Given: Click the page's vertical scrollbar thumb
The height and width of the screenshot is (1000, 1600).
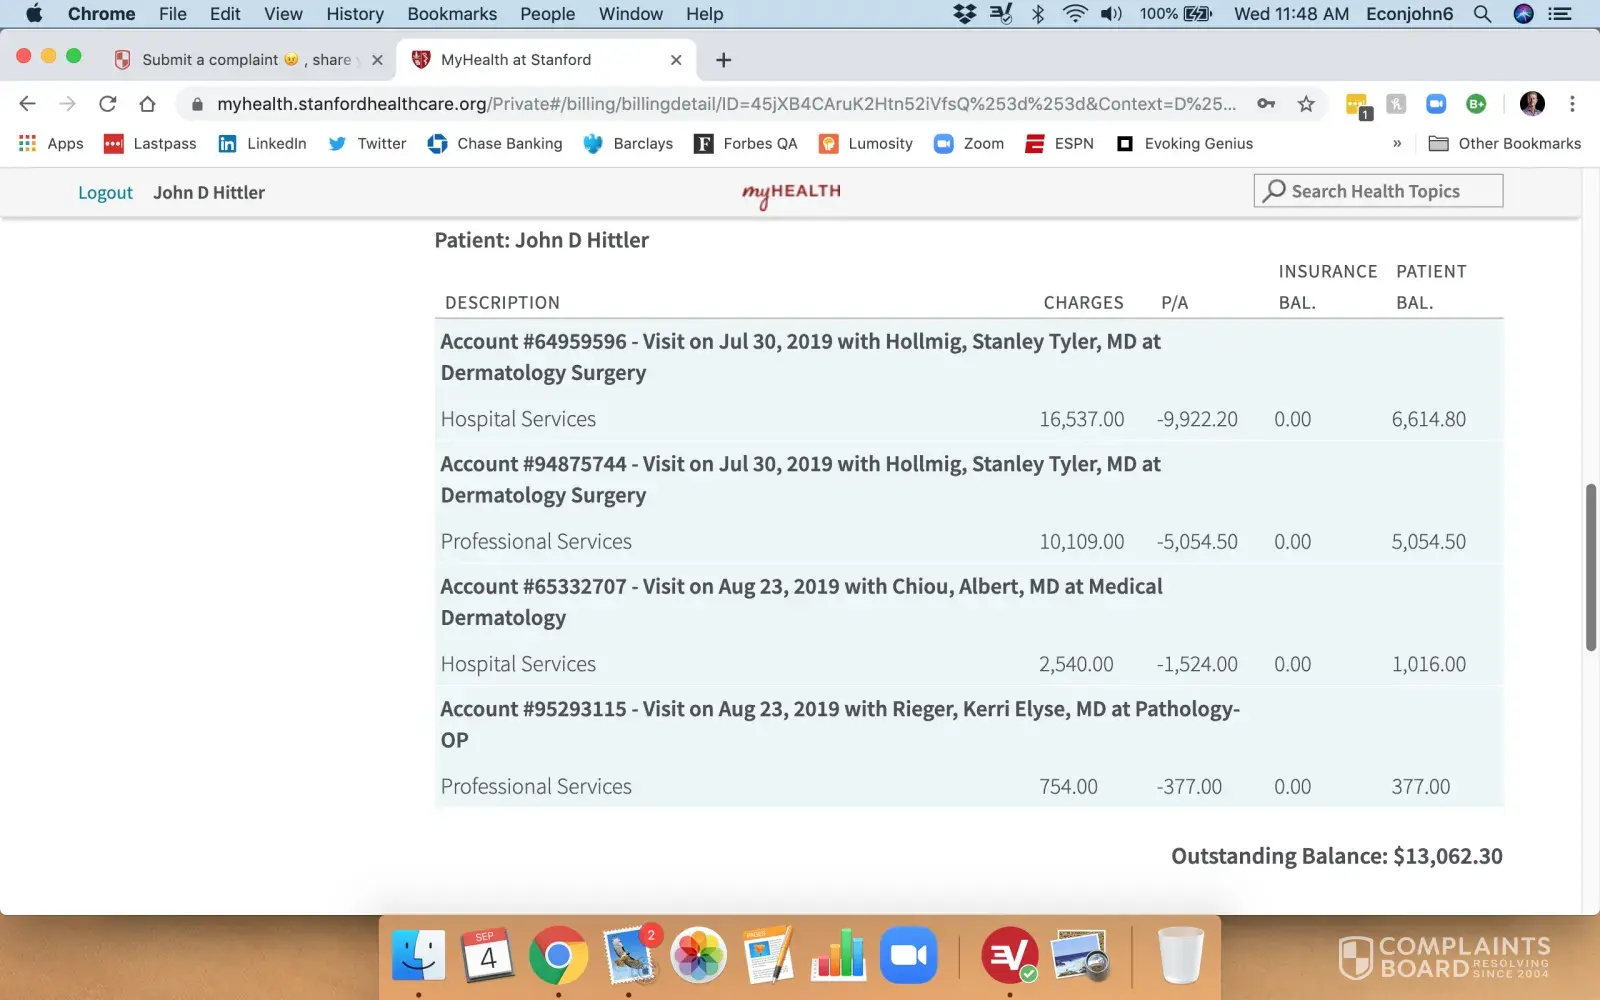Looking at the screenshot, I should (1590, 567).
